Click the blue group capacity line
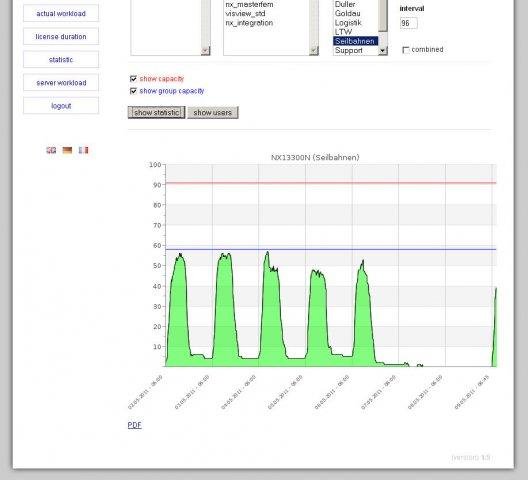Screen dimensions: 528x480 pyautogui.click(x=331, y=249)
